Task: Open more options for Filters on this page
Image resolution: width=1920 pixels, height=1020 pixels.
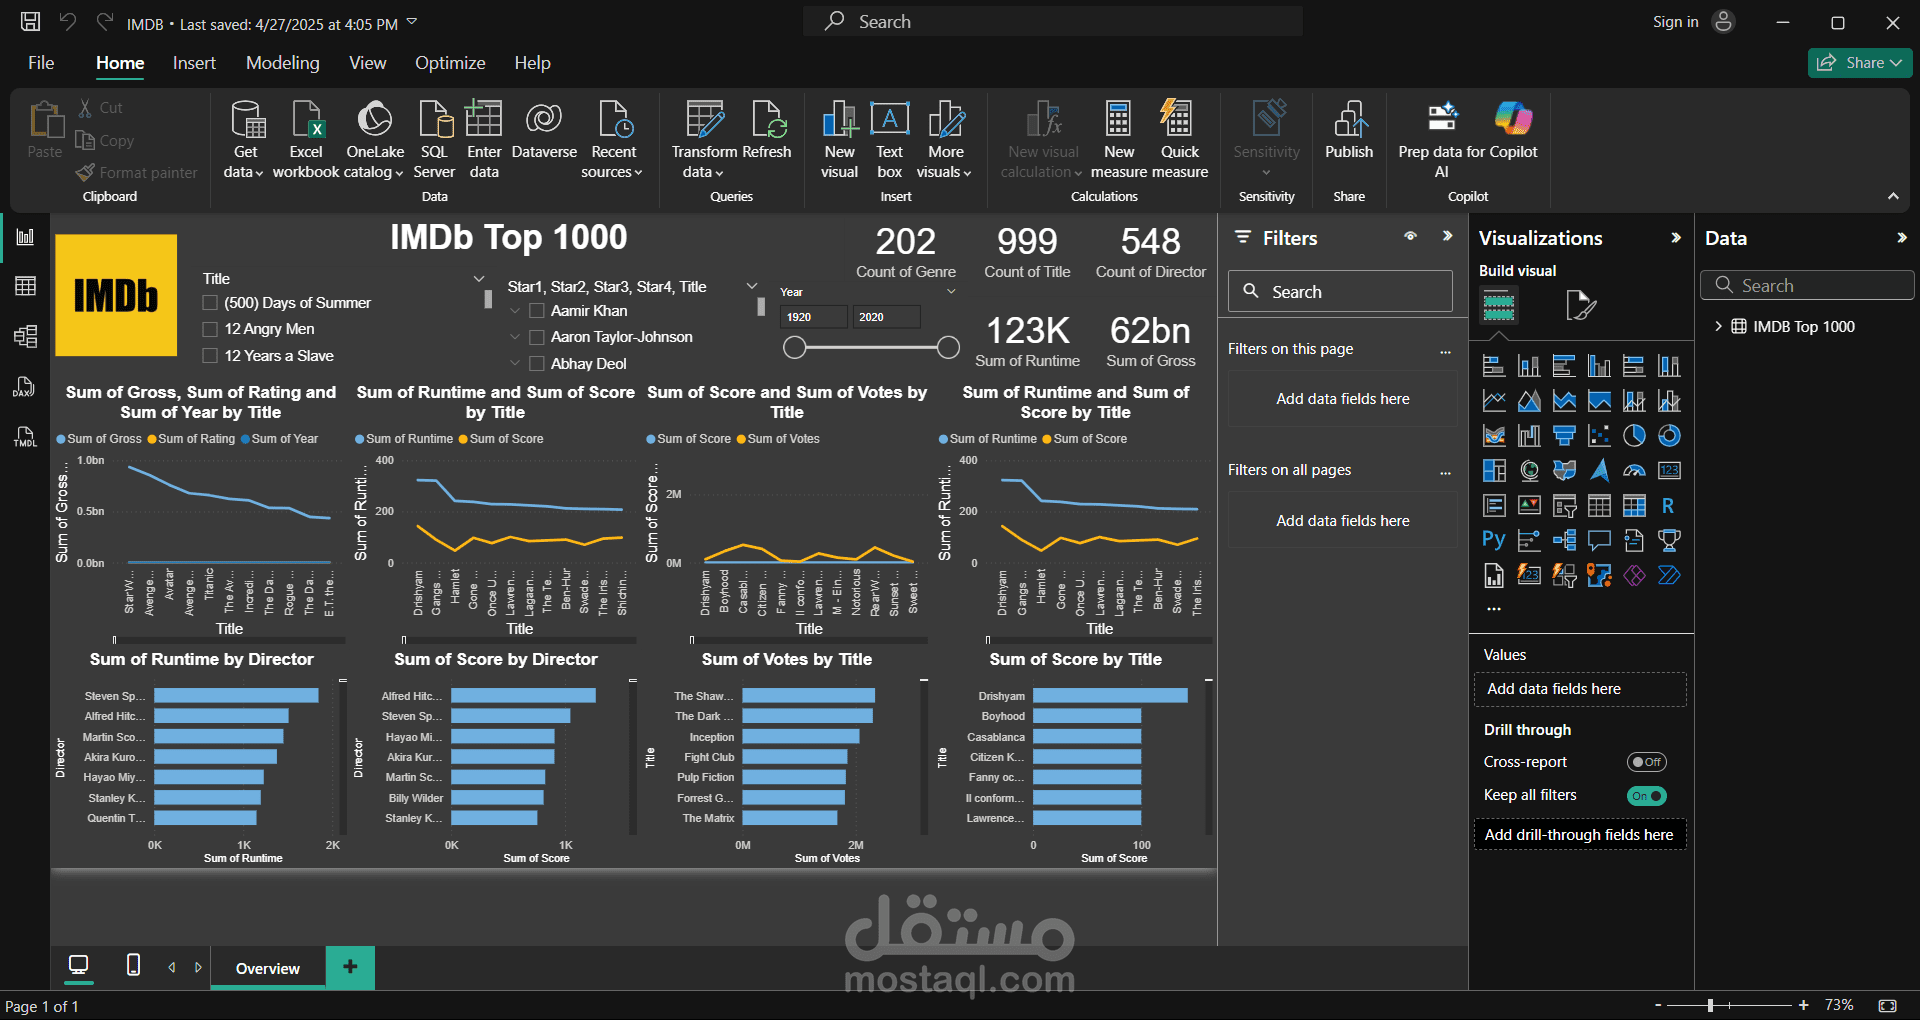Action: (1445, 351)
